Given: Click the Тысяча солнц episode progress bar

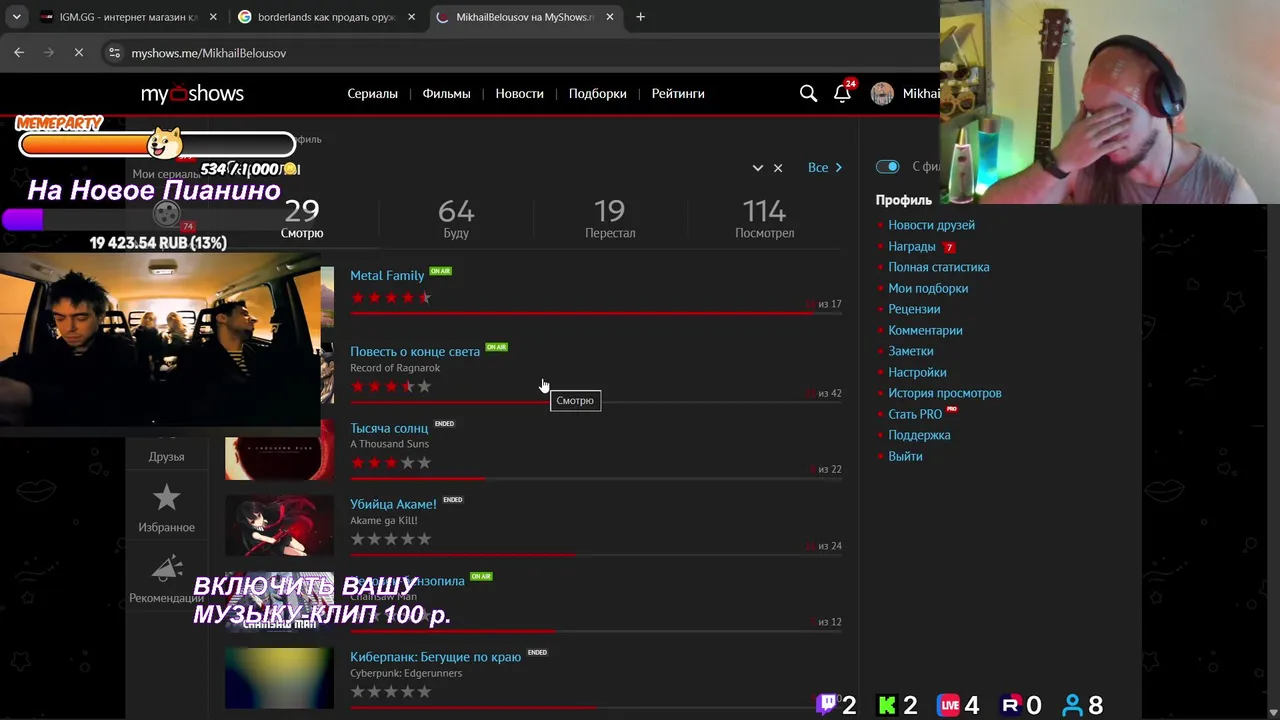Looking at the screenshot, I should point(596,479).
